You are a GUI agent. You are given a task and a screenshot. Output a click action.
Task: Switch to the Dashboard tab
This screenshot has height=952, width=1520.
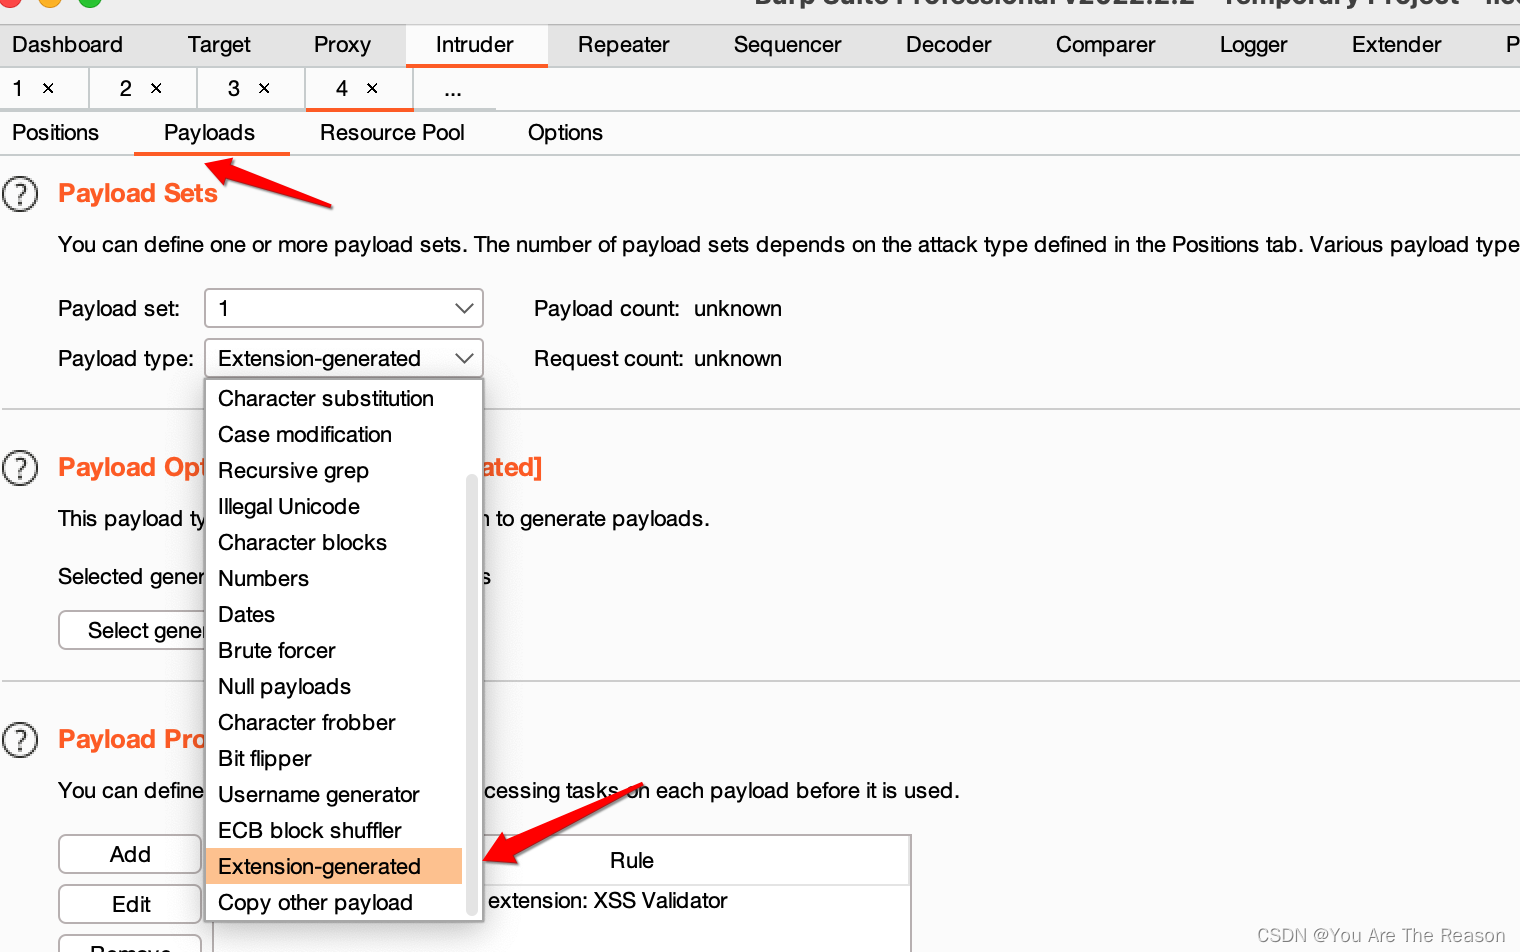(68, 45)
